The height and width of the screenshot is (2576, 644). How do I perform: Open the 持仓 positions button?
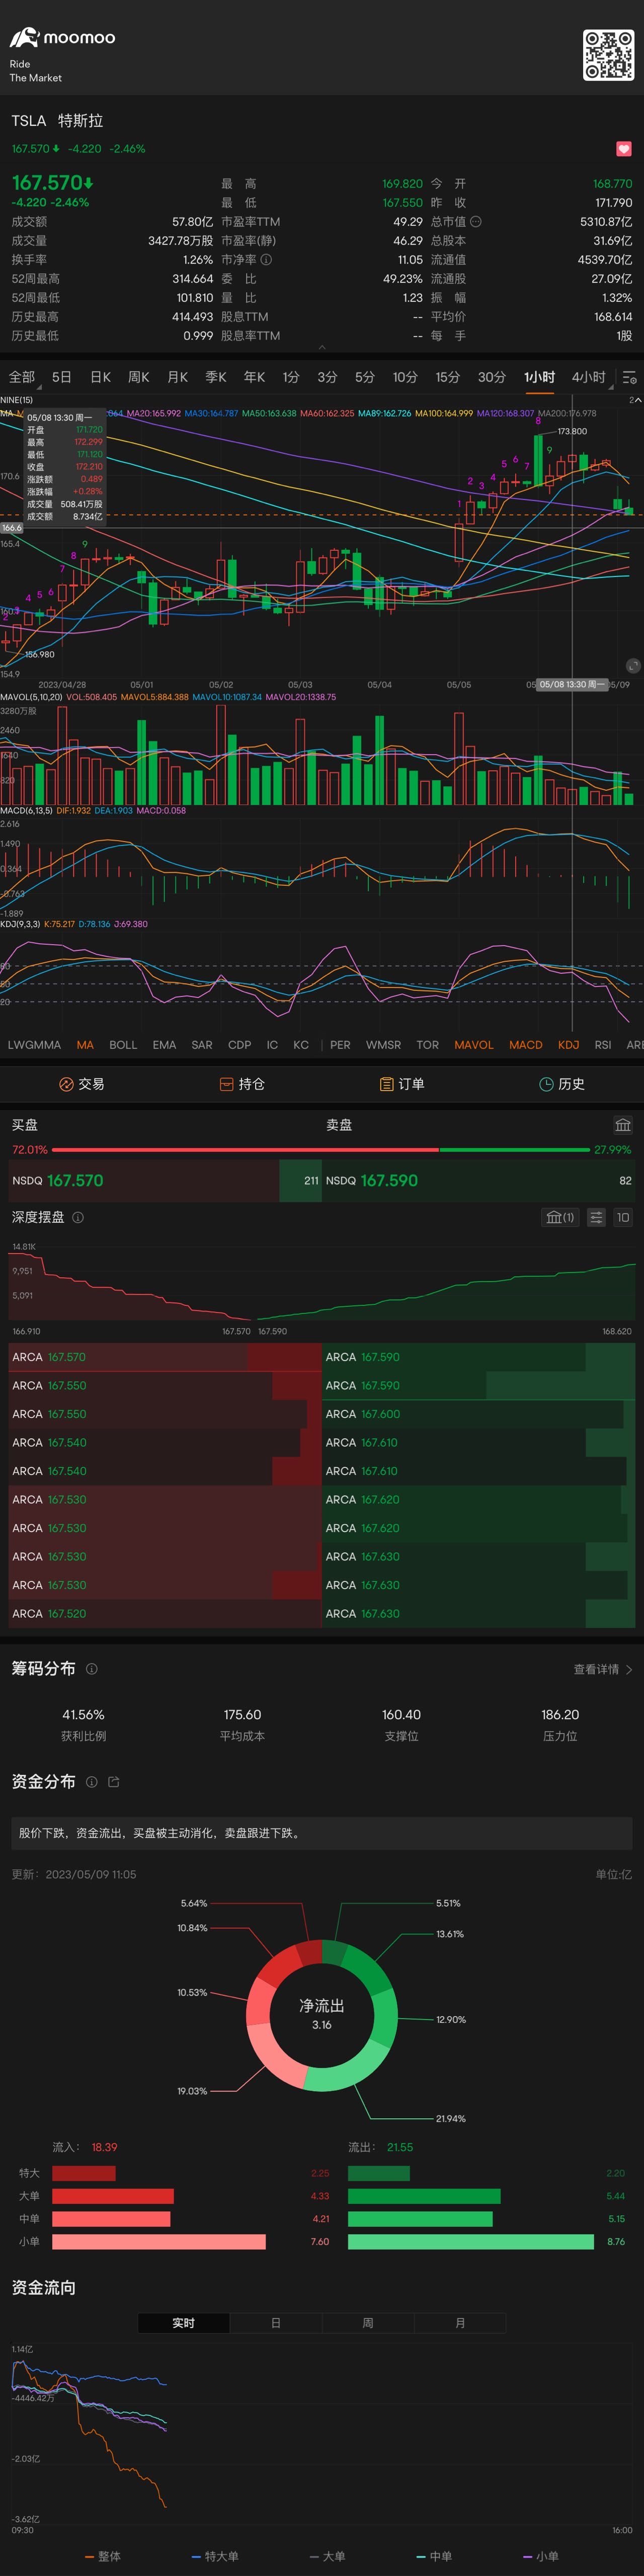(x=242, y=1084)
